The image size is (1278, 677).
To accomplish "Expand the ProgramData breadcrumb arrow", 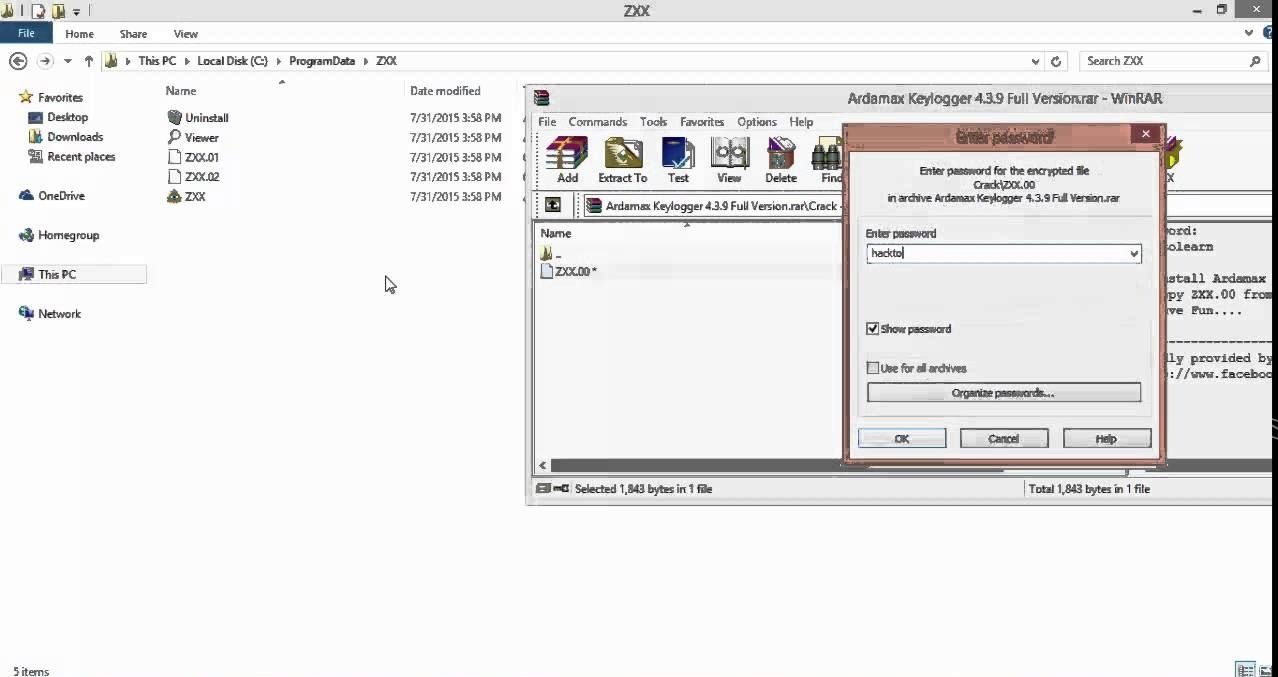I will [365, 61].
